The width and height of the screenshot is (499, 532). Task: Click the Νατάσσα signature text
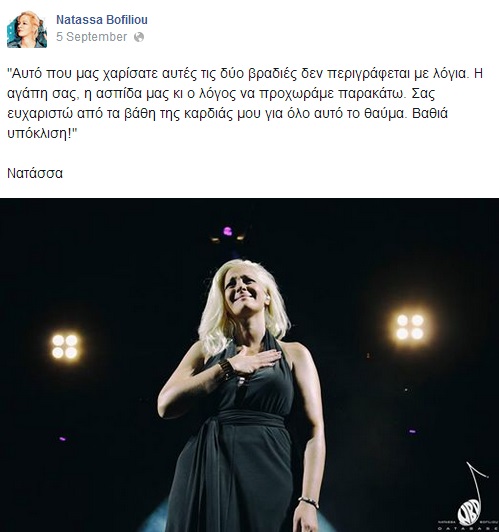click(35, 173)
